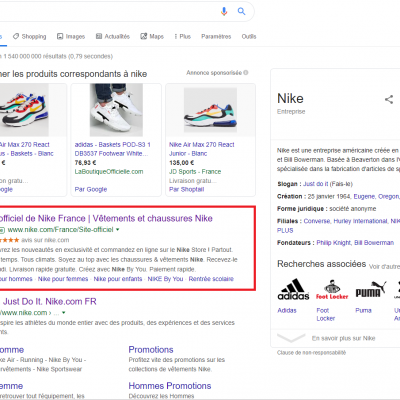The image size is (400, 400).
Task: Click Voir d'autres link next to Recherches associées
Action: point(384,266)
